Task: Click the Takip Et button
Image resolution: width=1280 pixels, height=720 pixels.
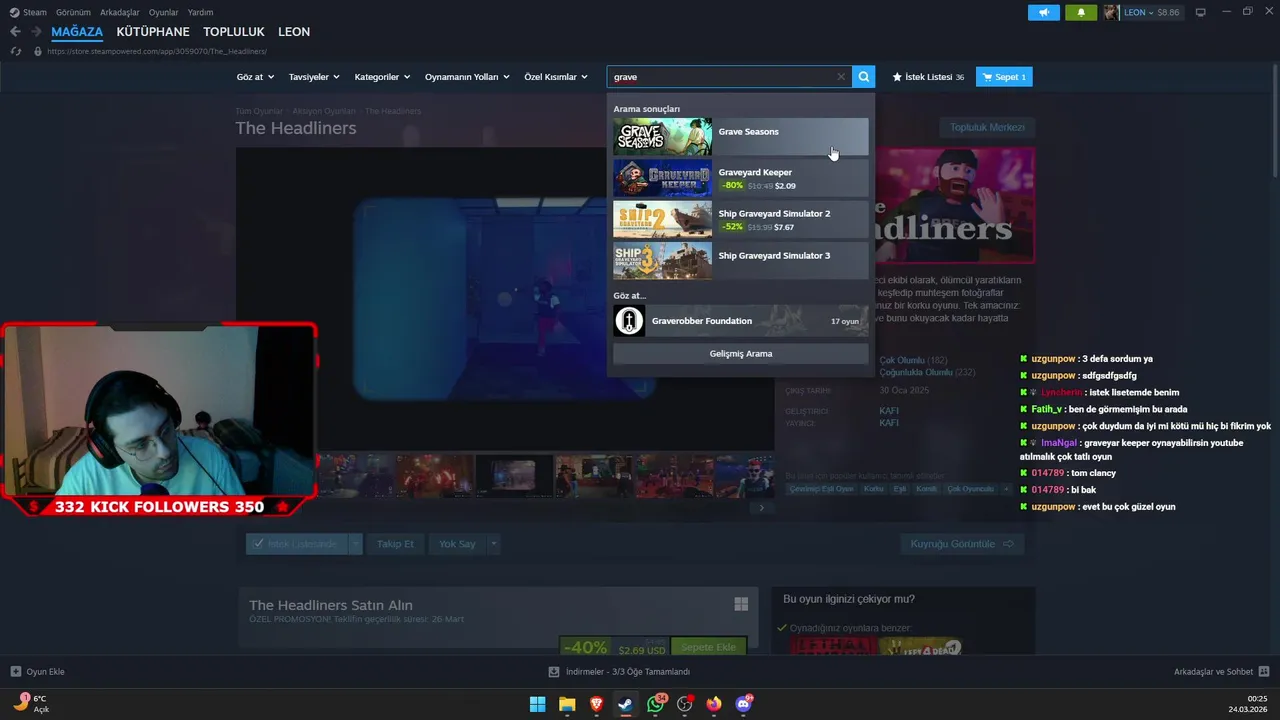Action: point(395,544)
